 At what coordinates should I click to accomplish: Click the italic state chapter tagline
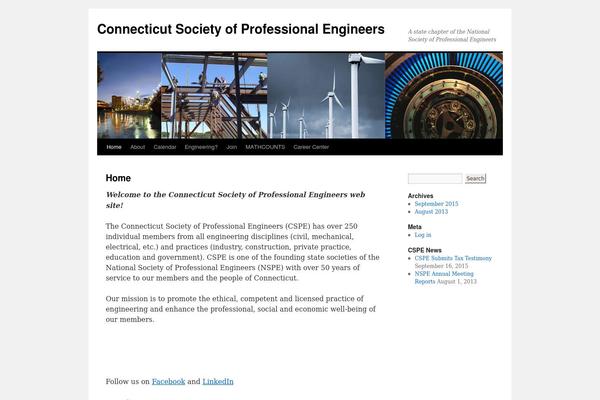pos(452,35)
